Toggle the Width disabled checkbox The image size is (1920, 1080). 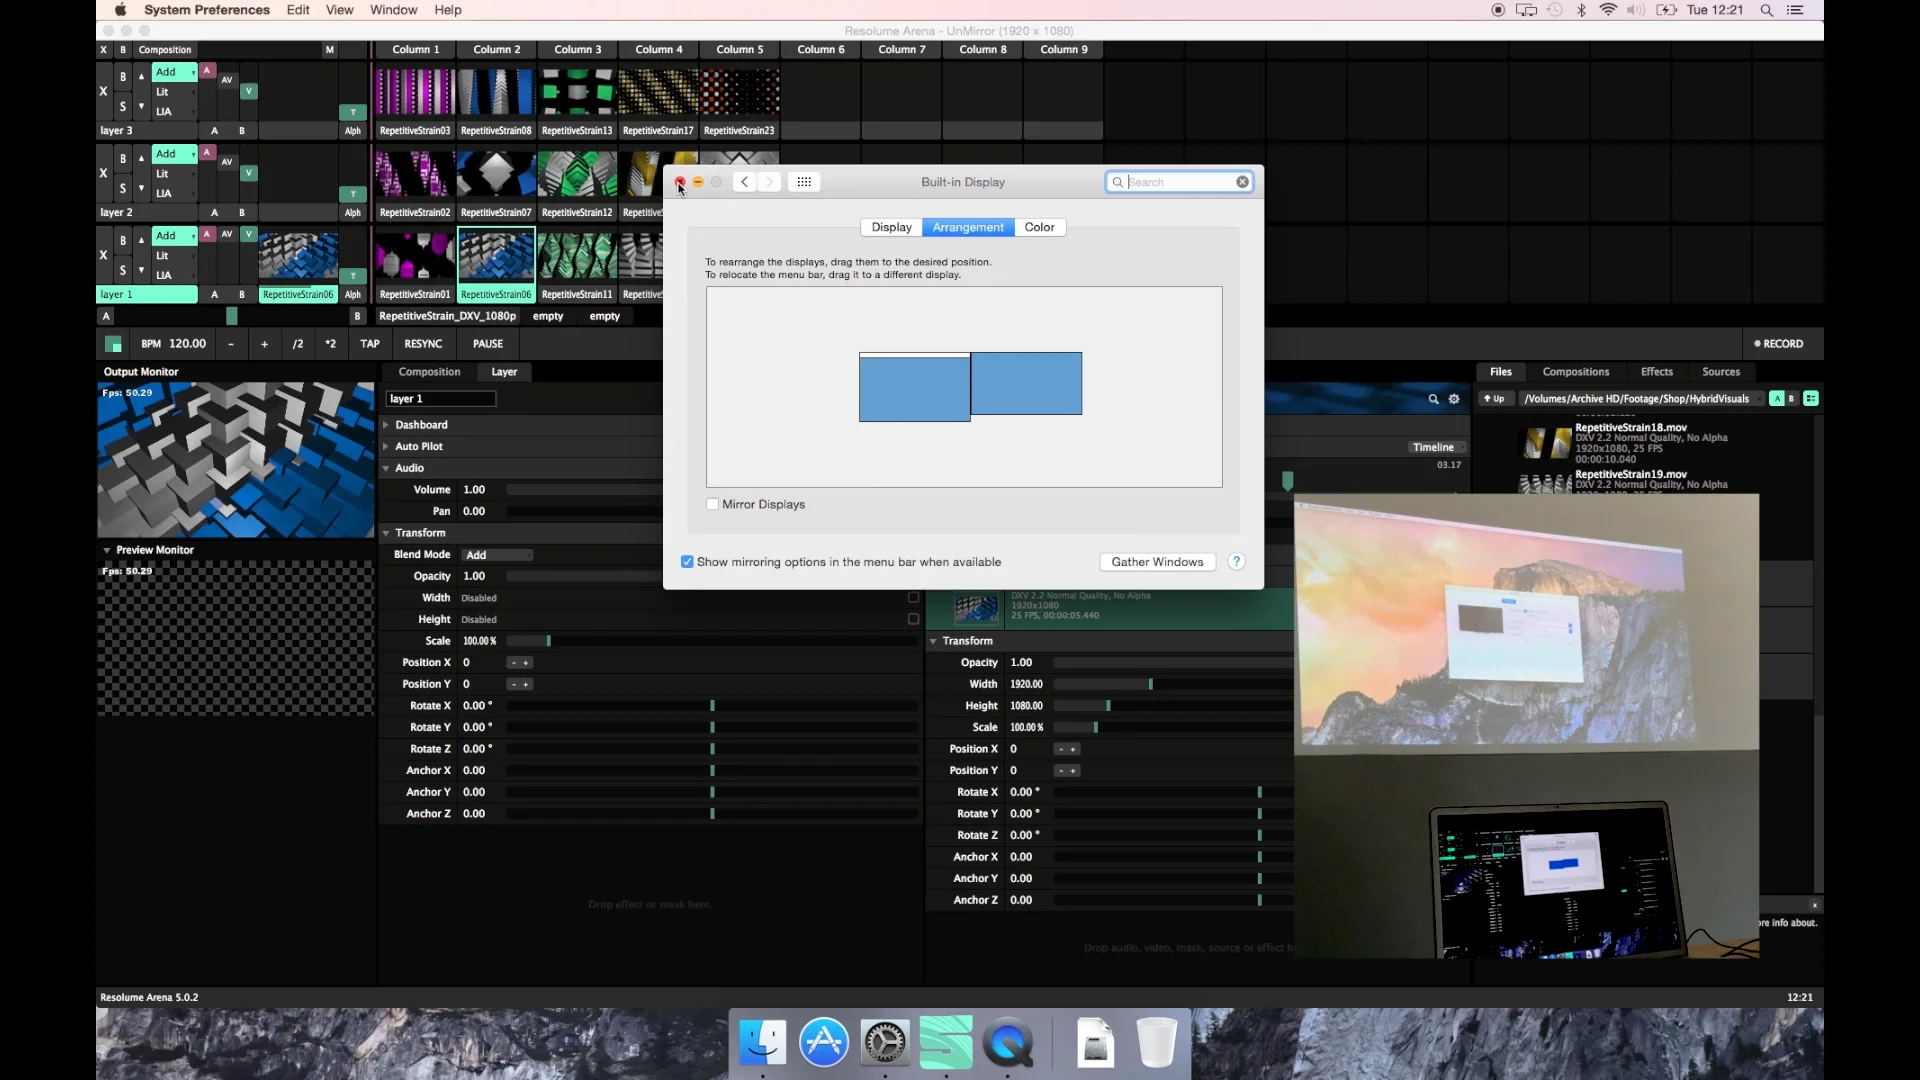[x=913, y=598]
